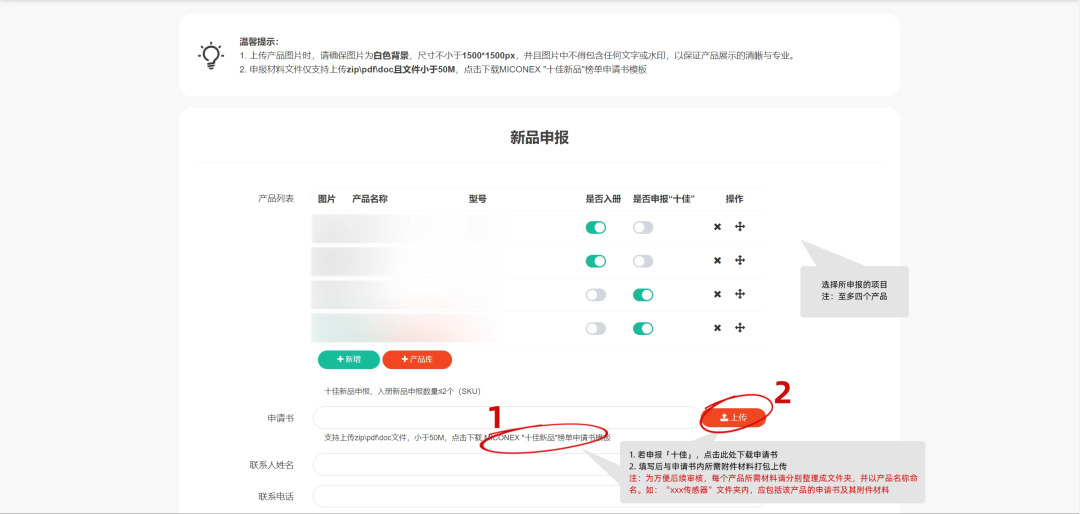Click the 是否申报"十佳" column header
Viewport: 1080px width, 514px height.
[664, 199]
